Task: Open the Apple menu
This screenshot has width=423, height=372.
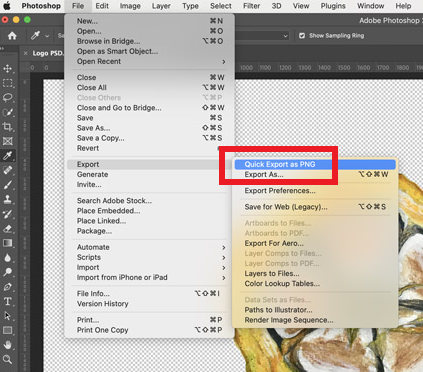Action: (x=7, y=6)
